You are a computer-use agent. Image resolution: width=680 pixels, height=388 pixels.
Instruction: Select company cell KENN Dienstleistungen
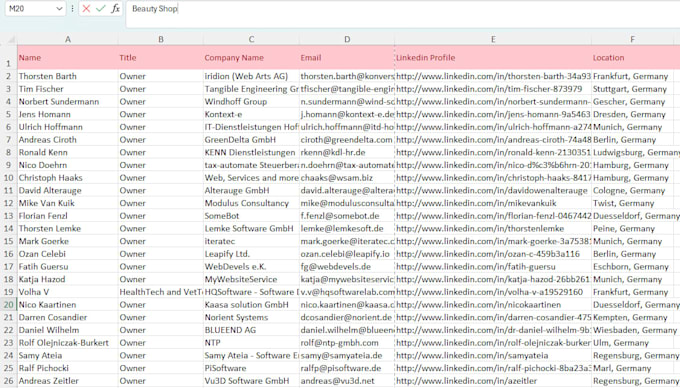click(251, 153)
